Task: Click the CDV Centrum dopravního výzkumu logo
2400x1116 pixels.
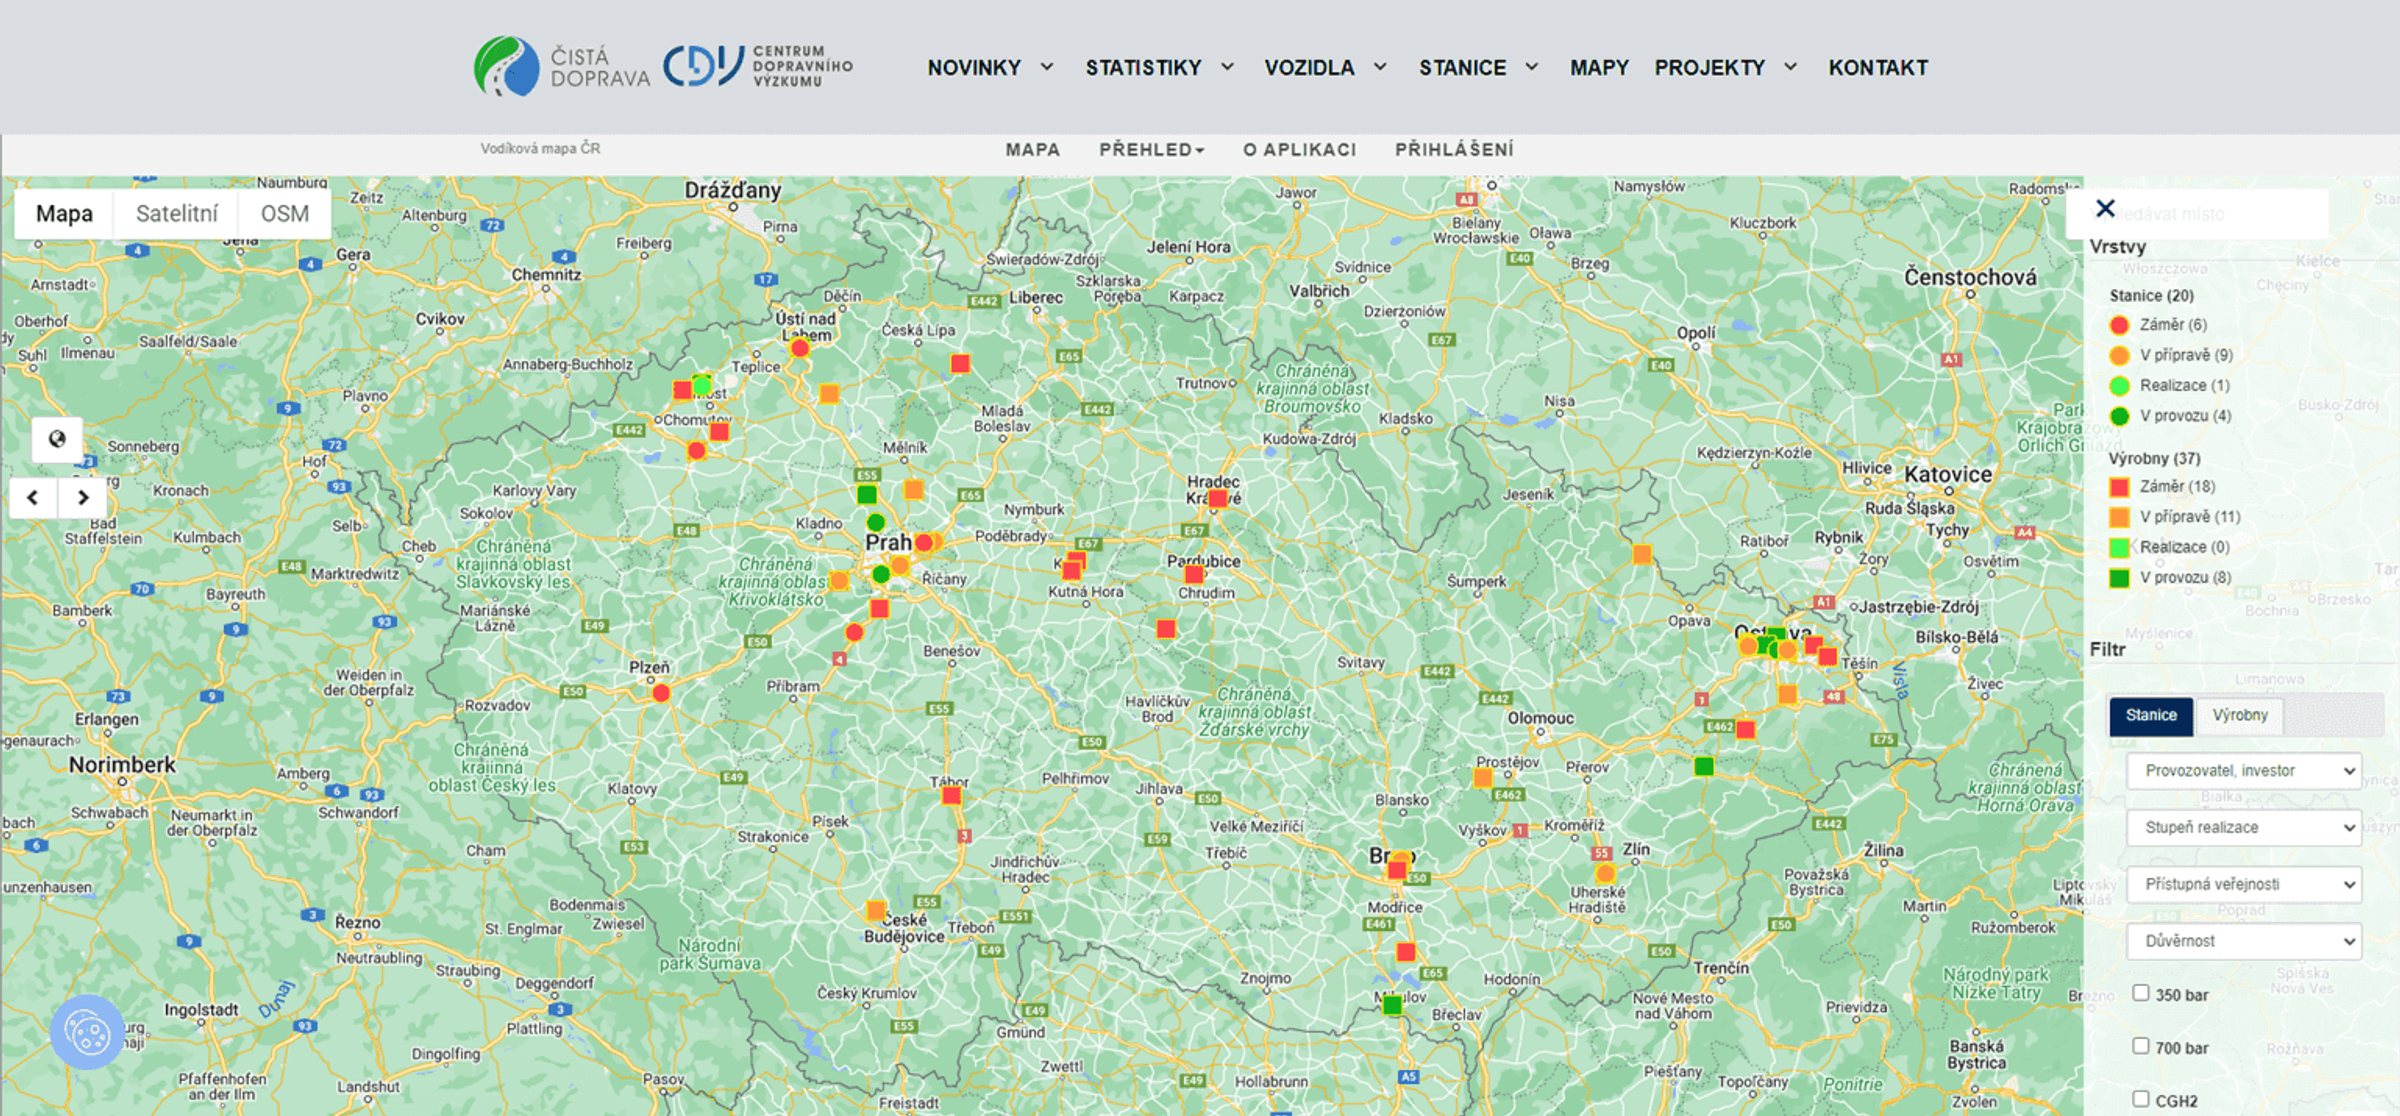Action: pyautogui.click(x=758, y=66)
